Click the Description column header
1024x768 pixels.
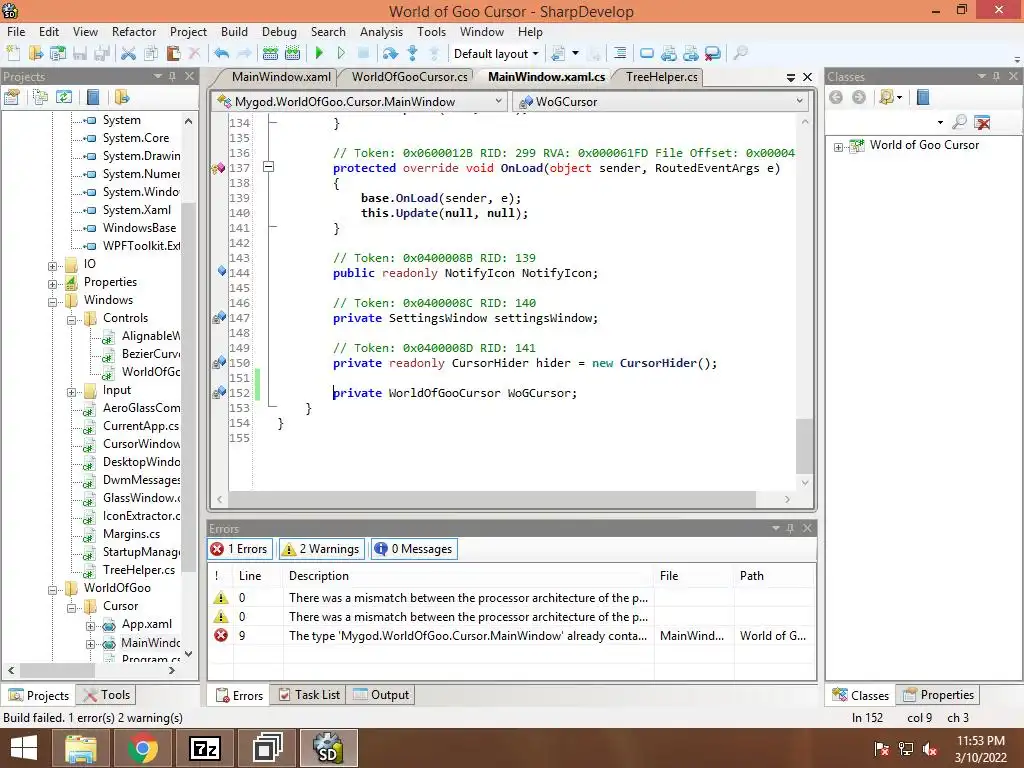point(468,576)
